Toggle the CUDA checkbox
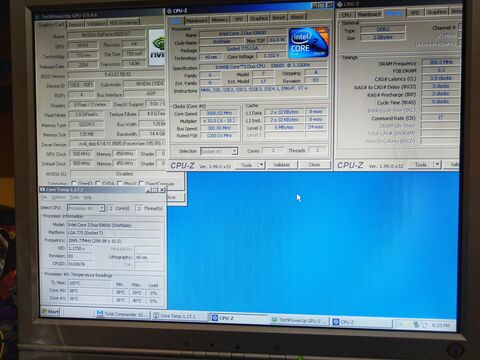Image resolution: width=480 pixels, height=360 pixels. click(x=98, y=183)
